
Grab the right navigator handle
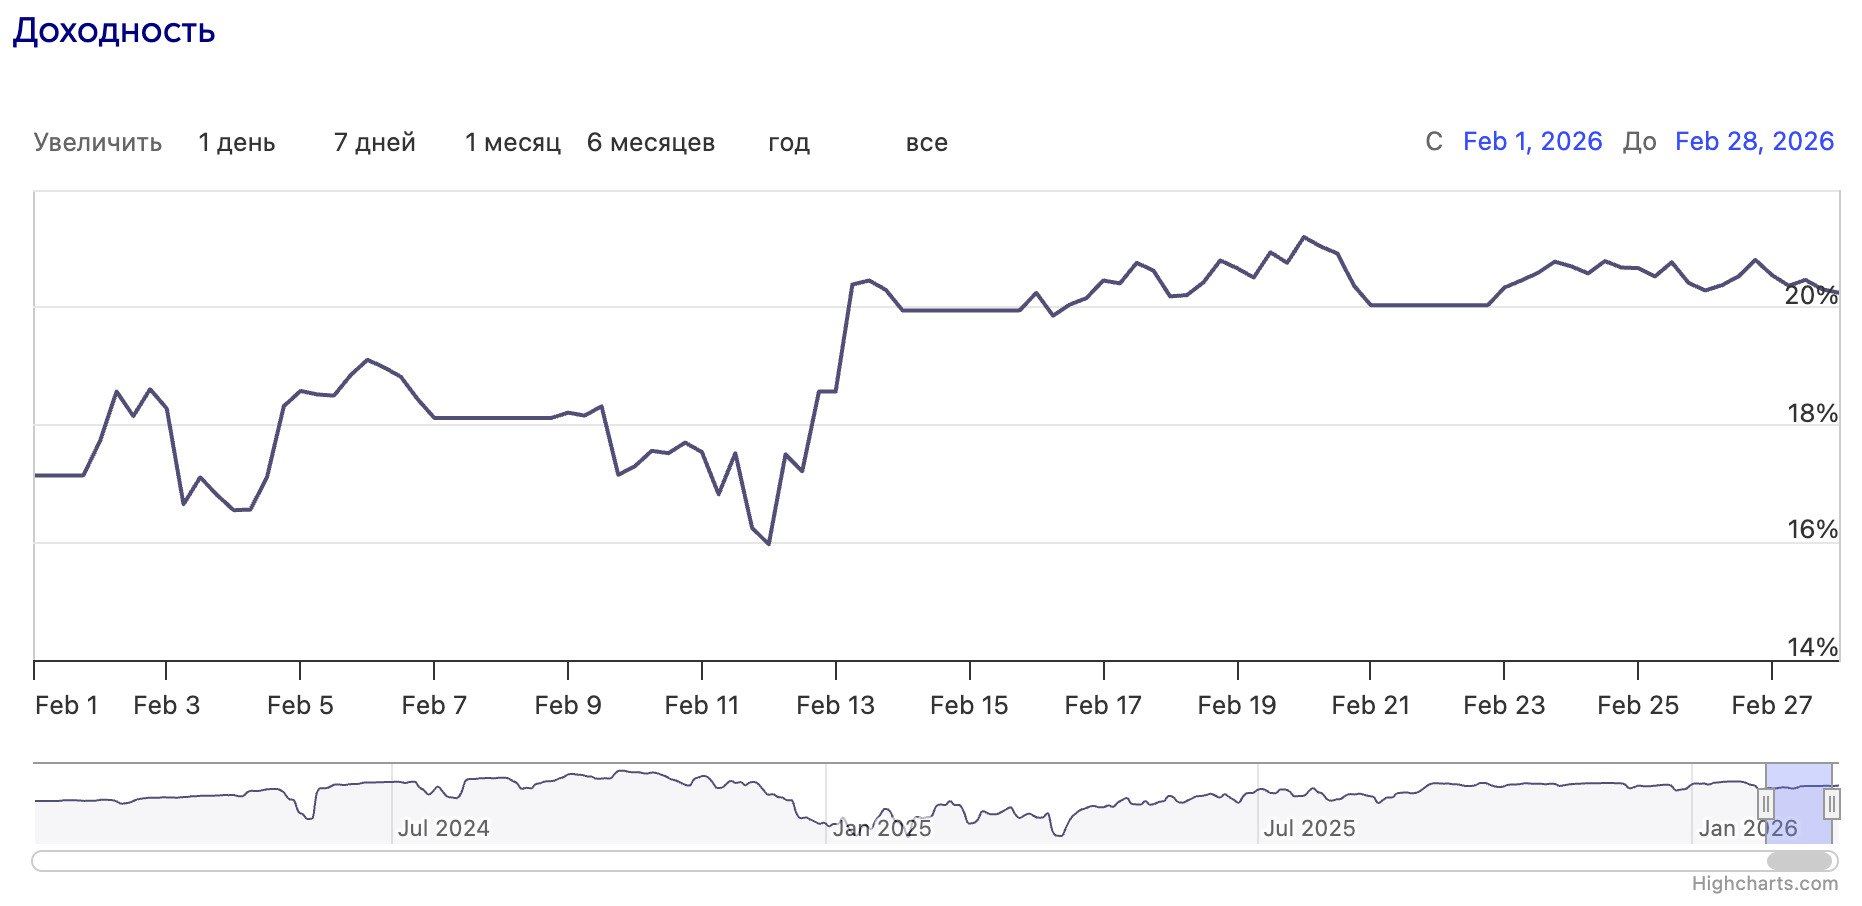coord(1832,803)
